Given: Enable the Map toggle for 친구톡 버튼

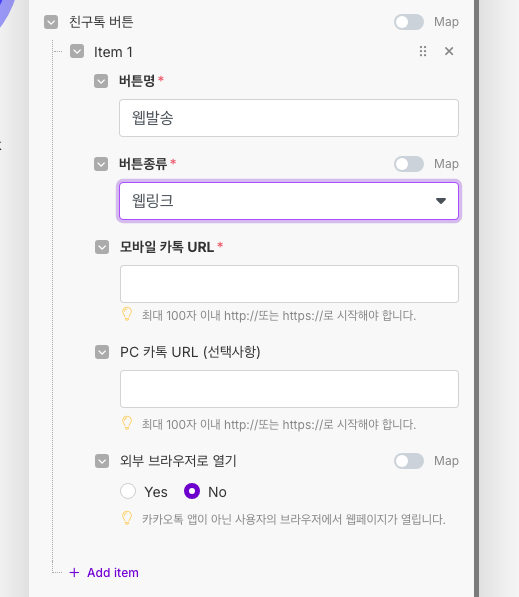Looking at the screenshot, I should [x=409, y=22].
